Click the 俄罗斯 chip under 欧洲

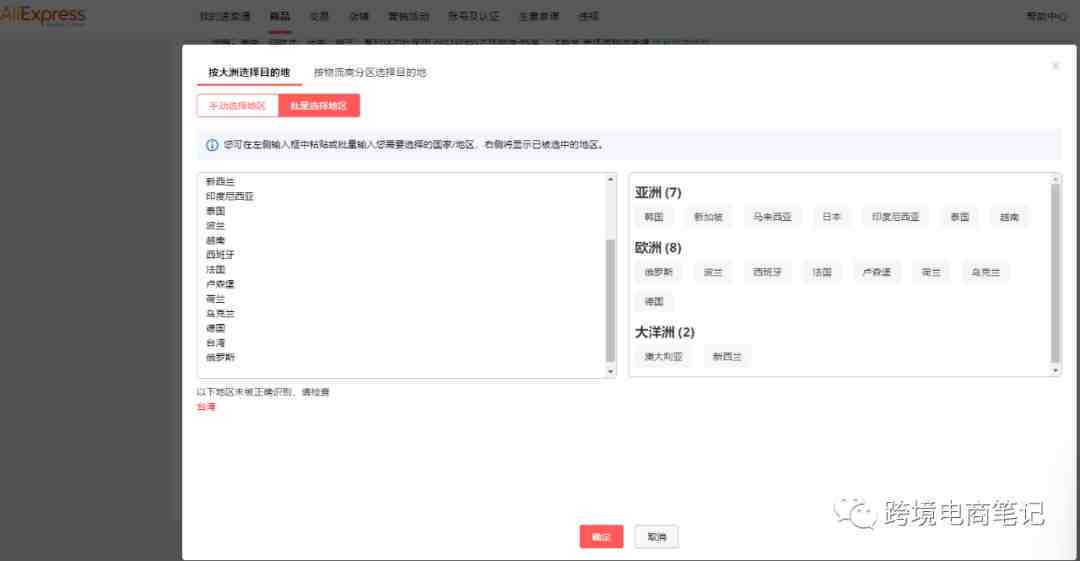click(x=658, y=272)
